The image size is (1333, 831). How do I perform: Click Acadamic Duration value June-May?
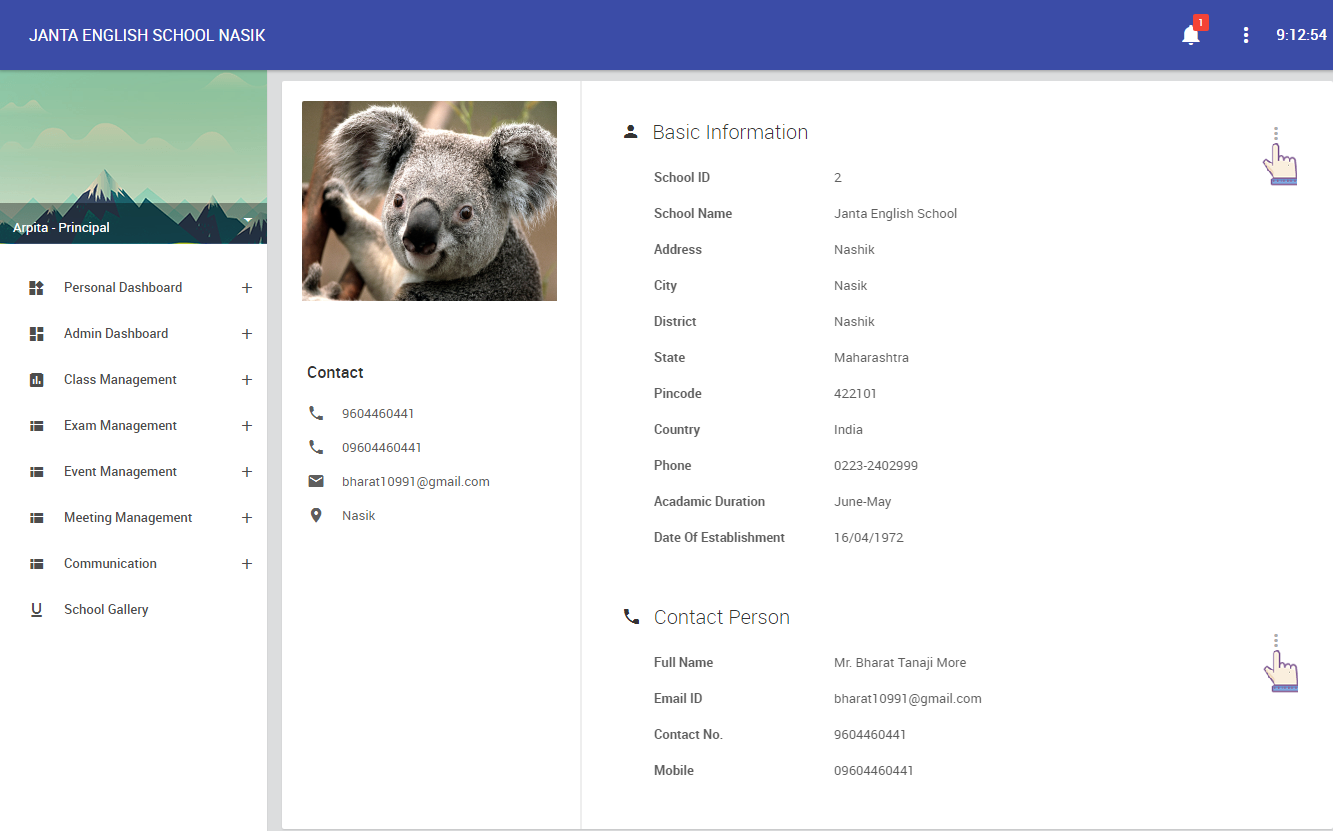863,501
